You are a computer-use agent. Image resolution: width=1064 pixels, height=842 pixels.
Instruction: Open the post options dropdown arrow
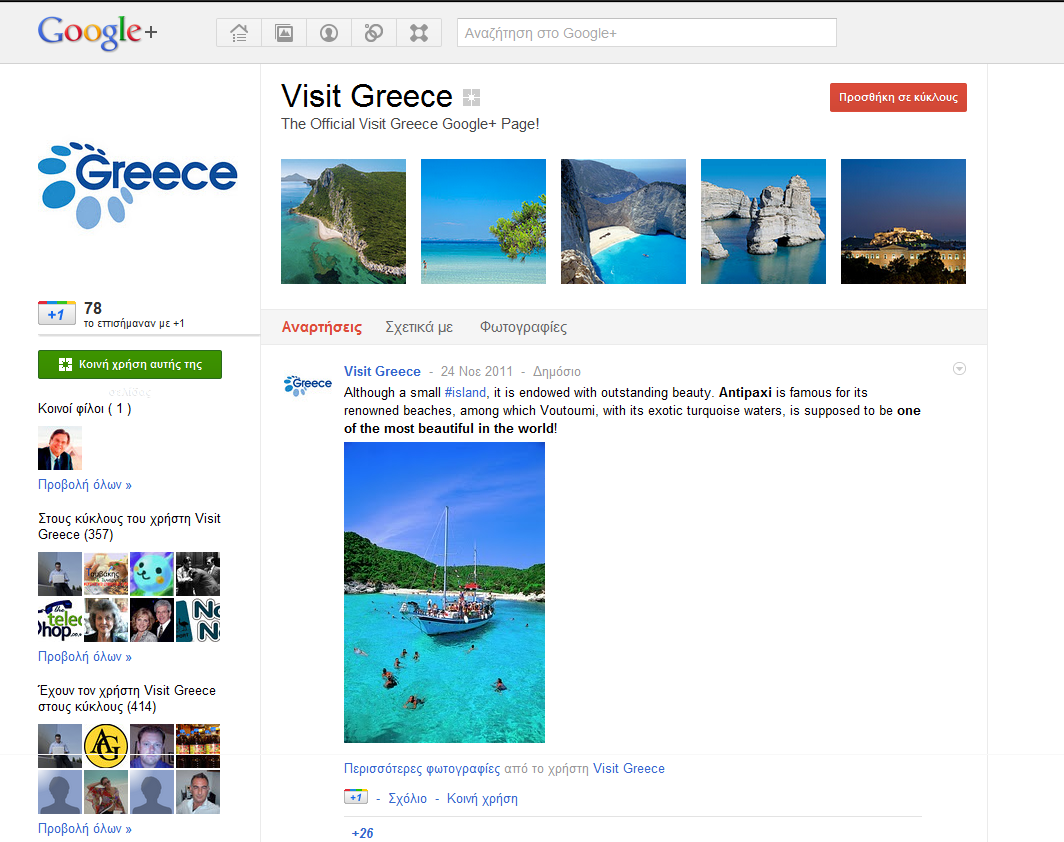tap(959, 369)
